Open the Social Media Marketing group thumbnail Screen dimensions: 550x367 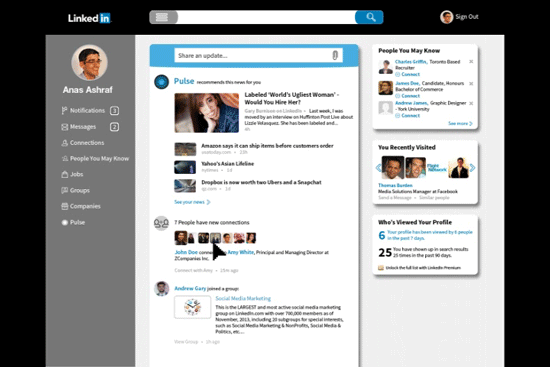point(193,307)
